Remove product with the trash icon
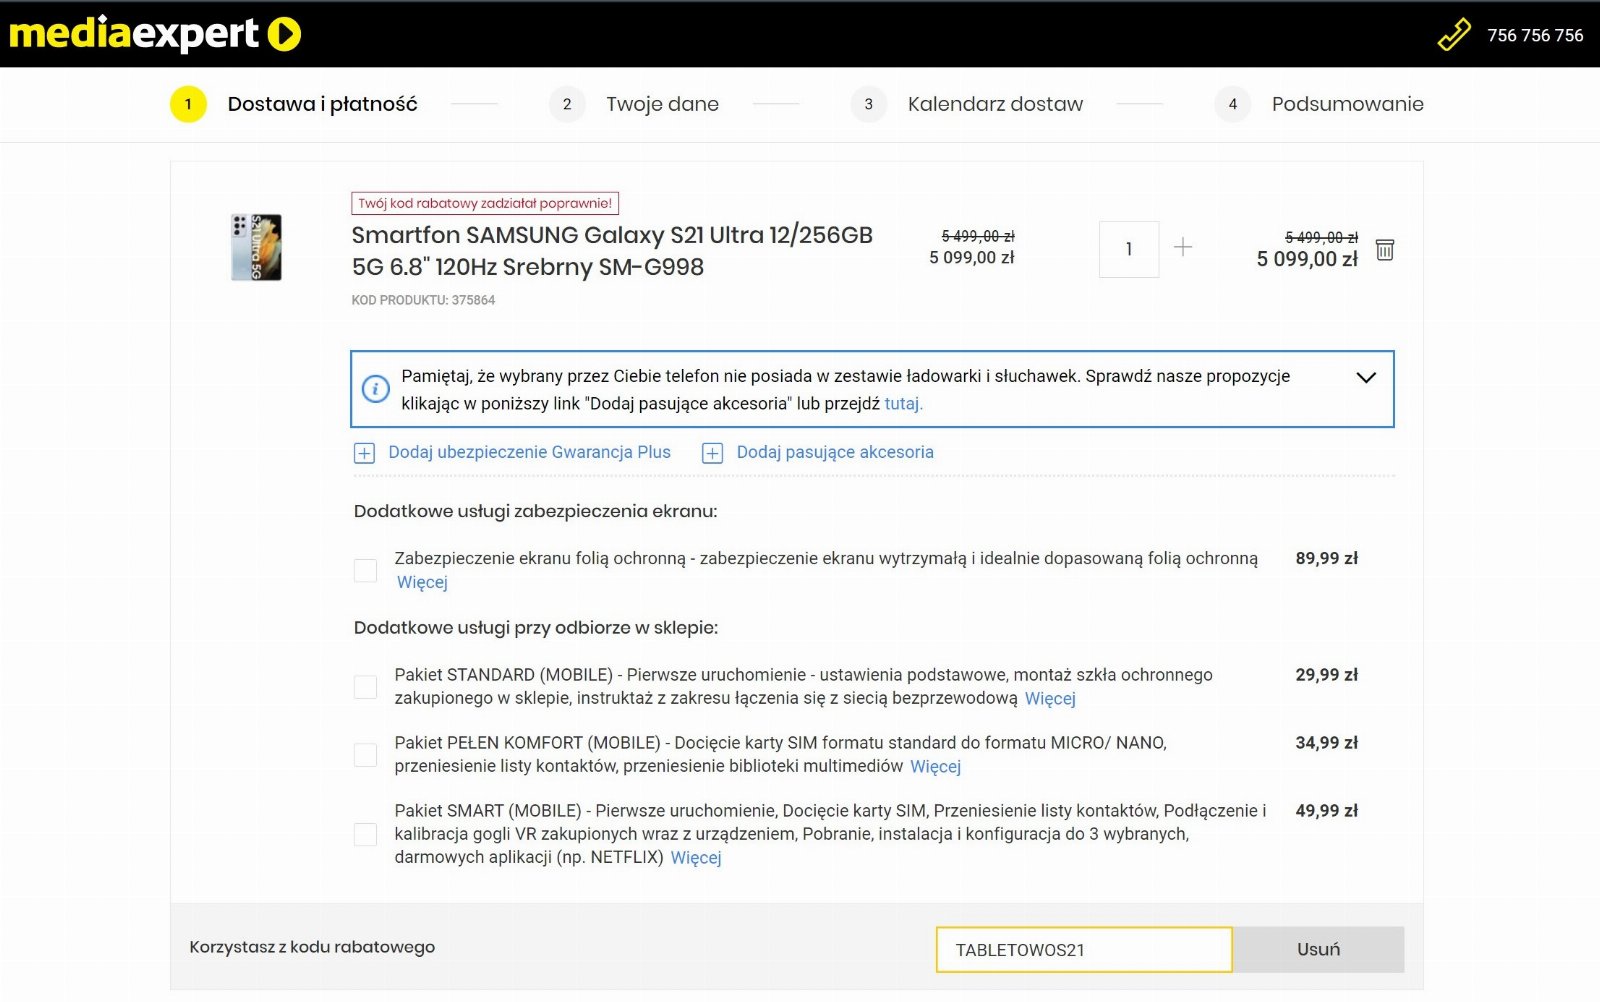 point(1385,249)
